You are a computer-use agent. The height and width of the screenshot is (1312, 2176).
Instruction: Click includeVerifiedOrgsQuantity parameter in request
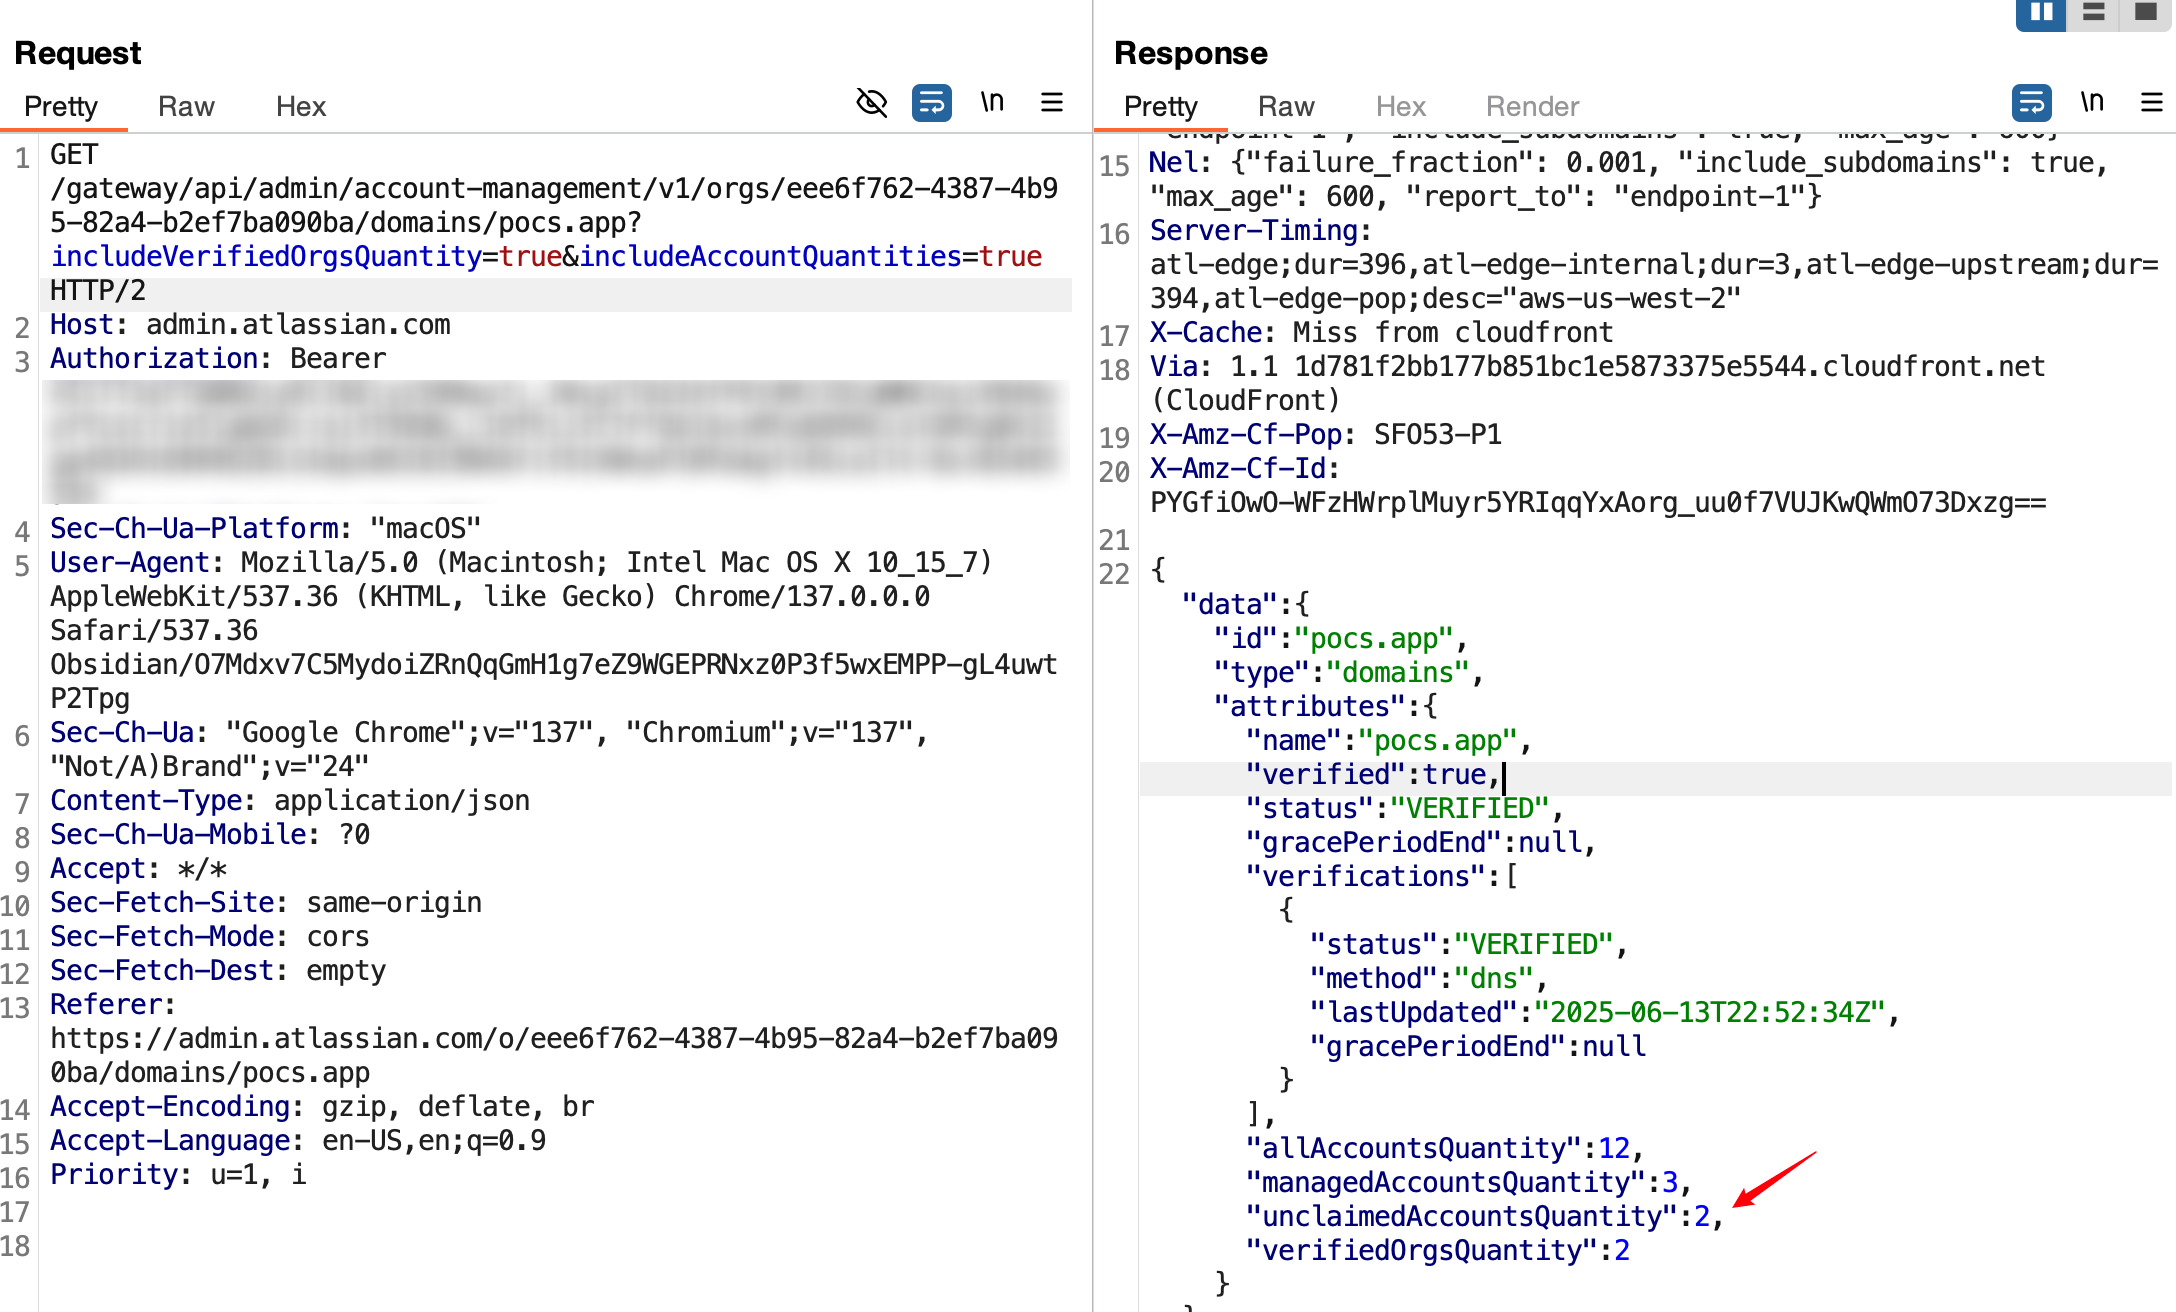pos(266,256)
